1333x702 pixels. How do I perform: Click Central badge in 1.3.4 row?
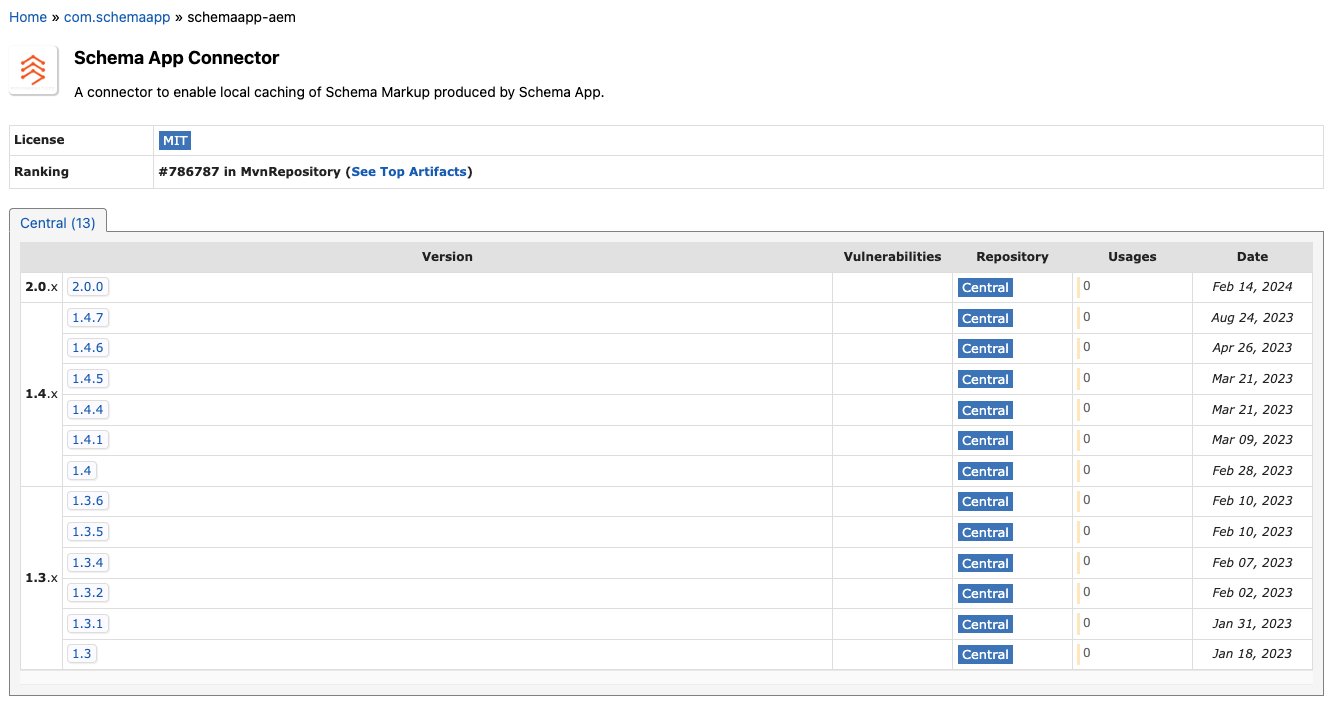[985, 563]
